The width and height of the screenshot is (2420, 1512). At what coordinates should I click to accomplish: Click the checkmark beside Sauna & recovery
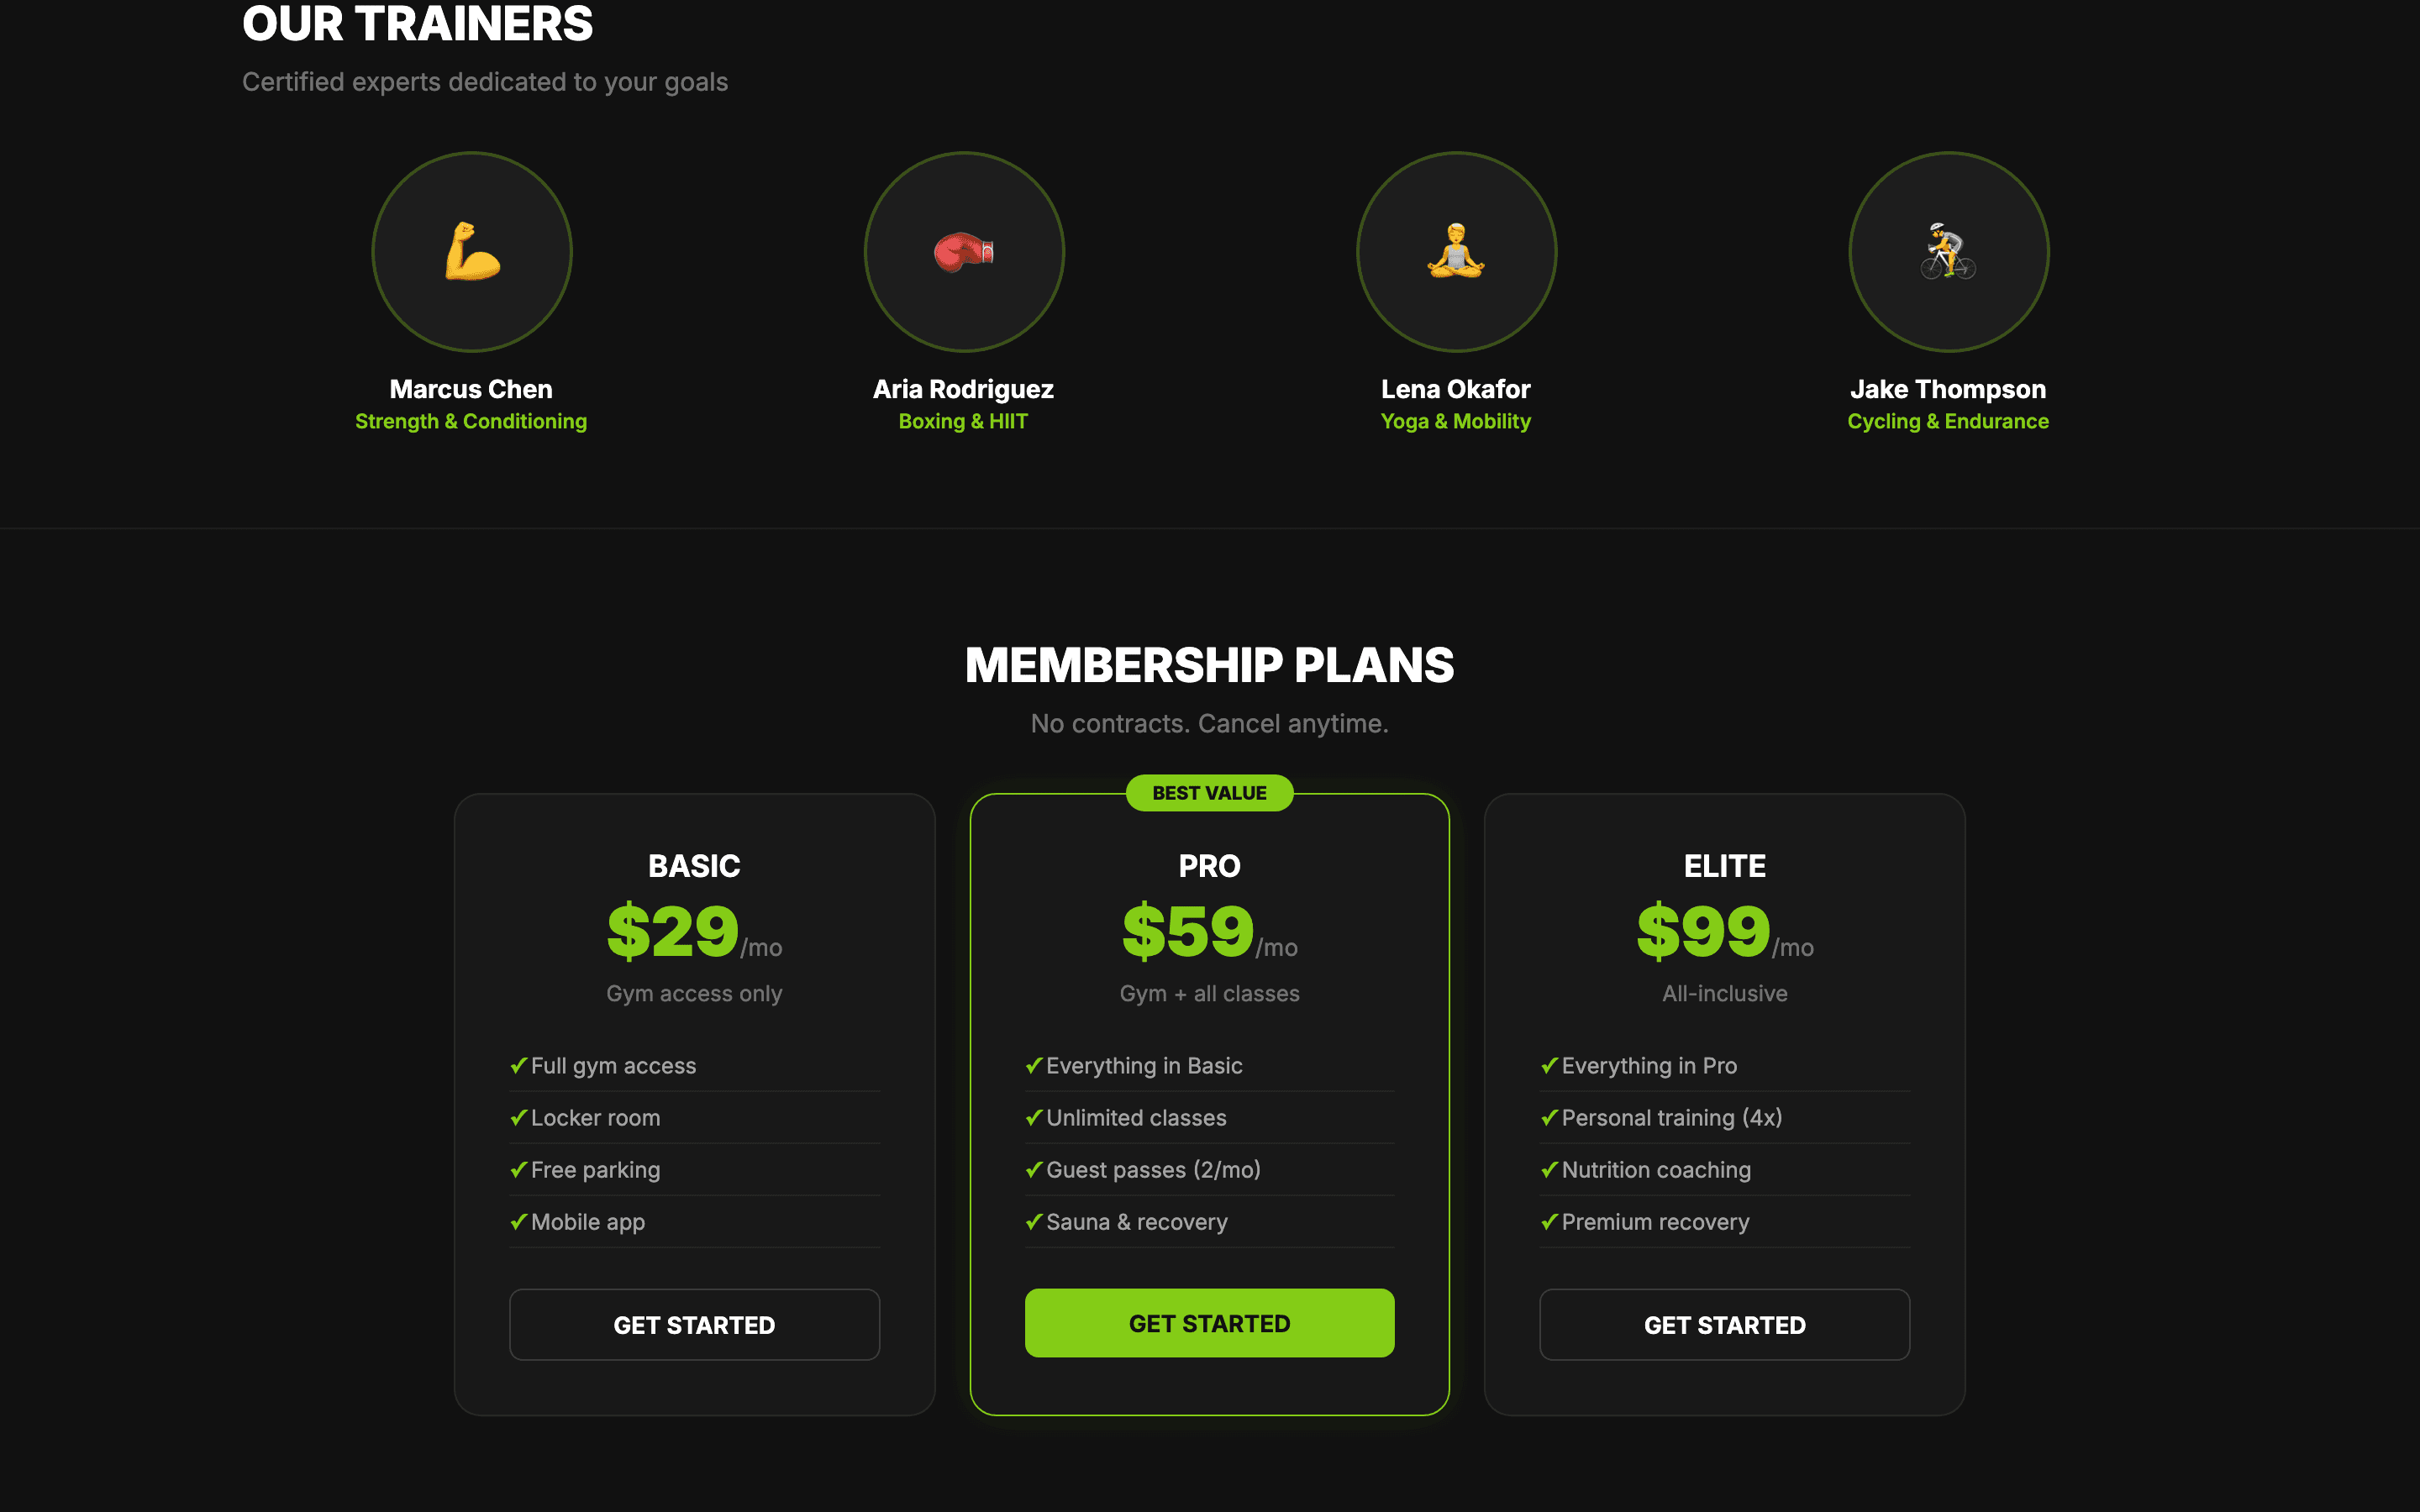click(1034, 1221)
